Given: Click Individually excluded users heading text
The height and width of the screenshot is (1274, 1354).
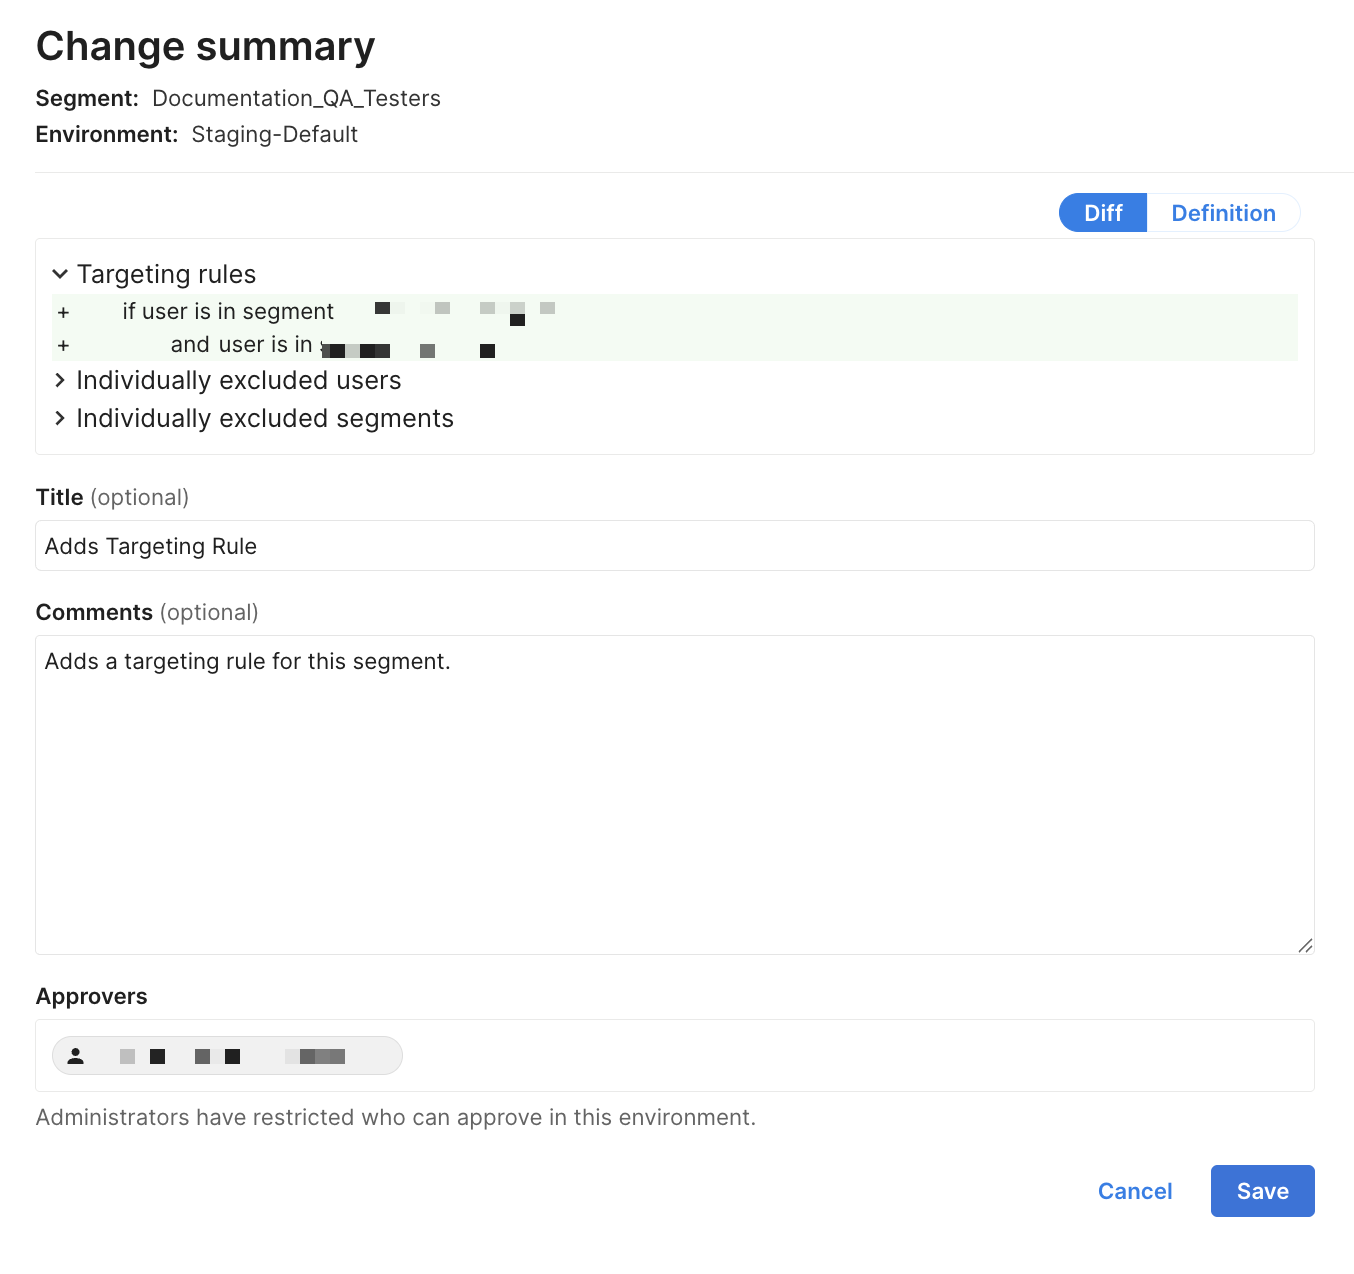Looking at the screenshot, I should pos(238,381).
